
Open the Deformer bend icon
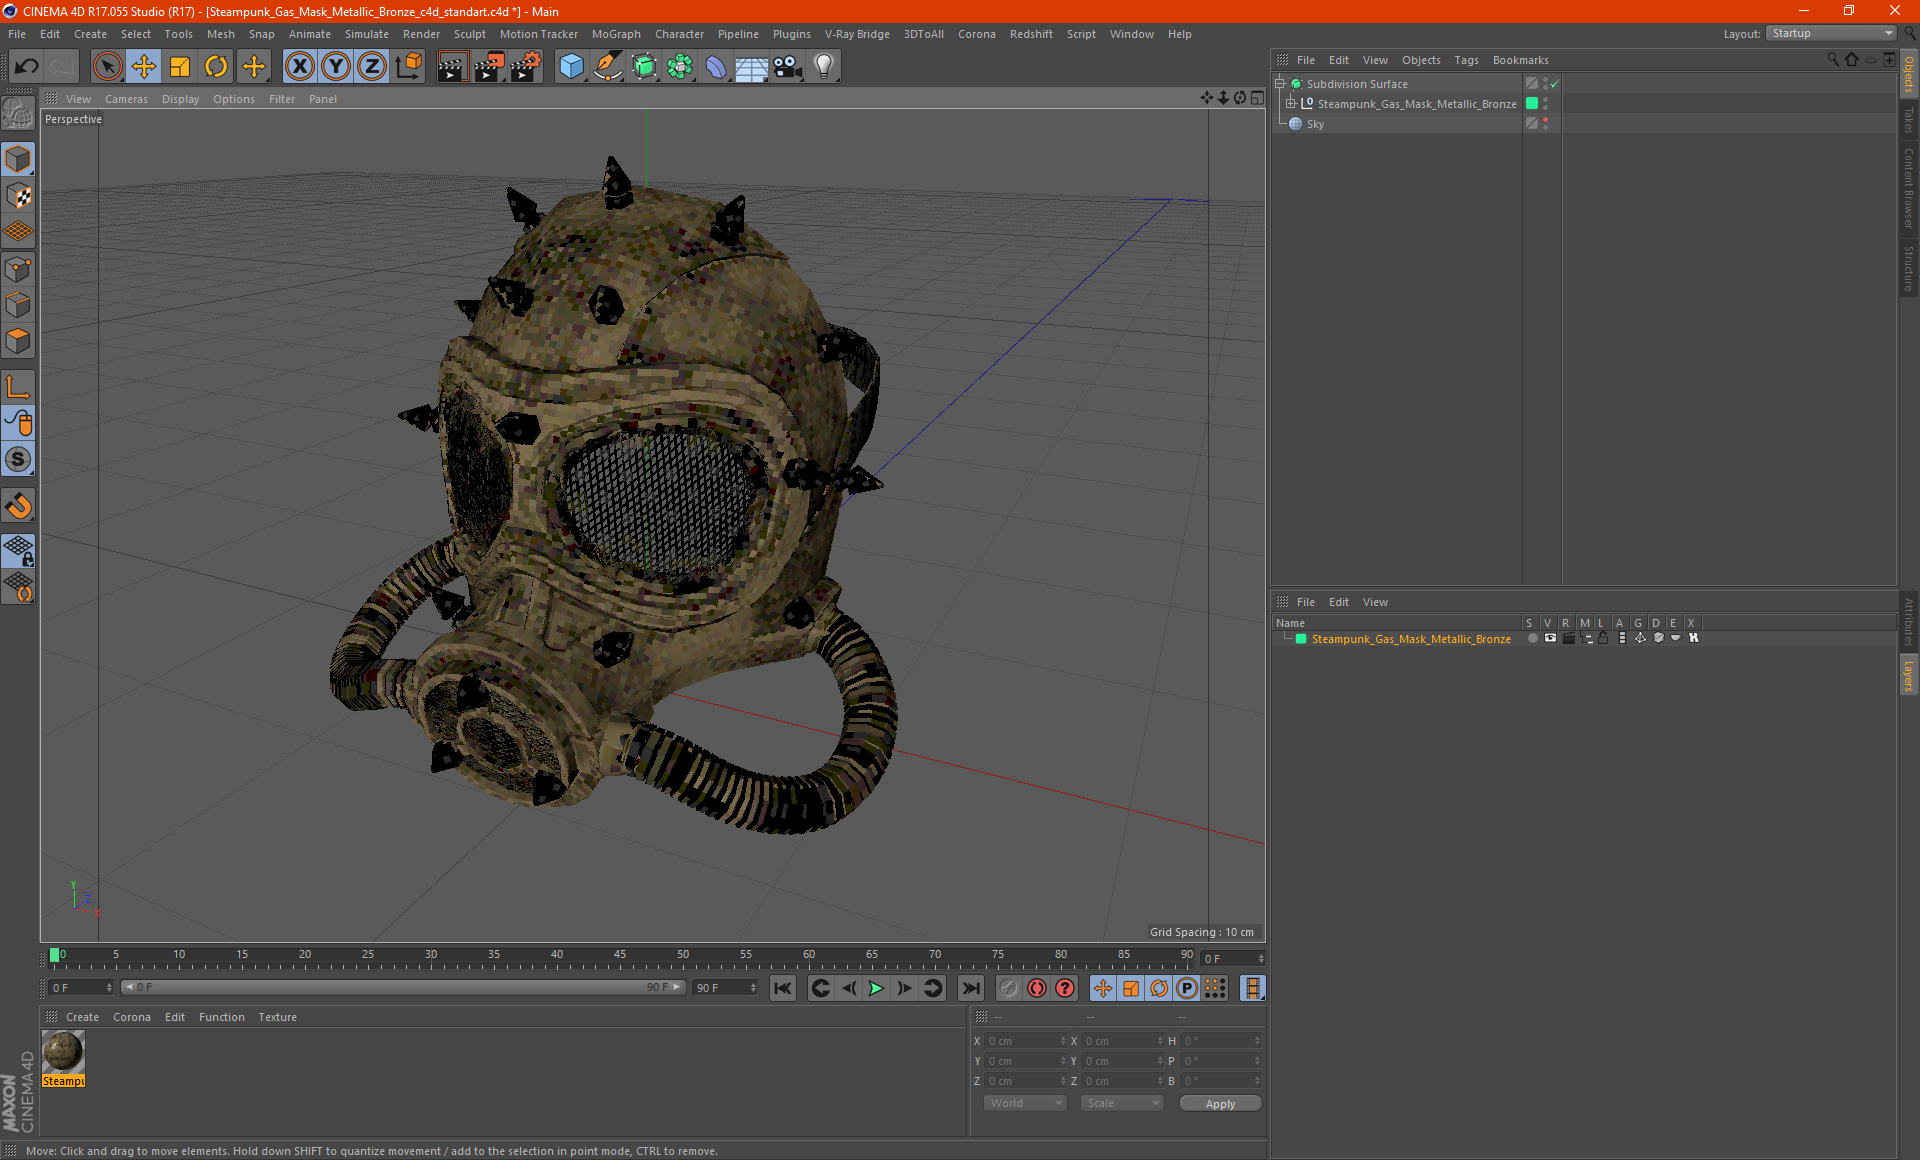(x=716, y=67)
